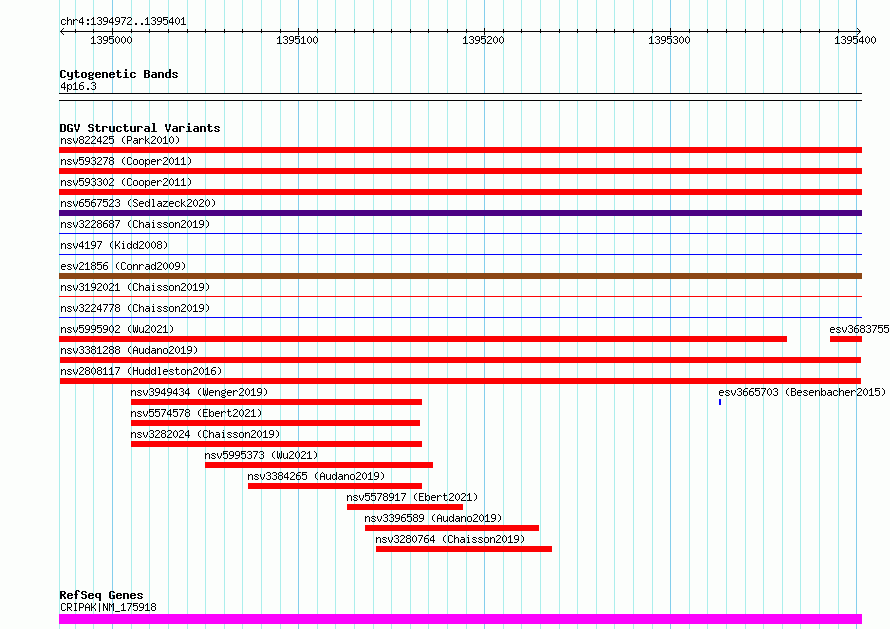Select the 4p16.3 band label
This screenshot has height=629, width=890.
tap(78, 86)
